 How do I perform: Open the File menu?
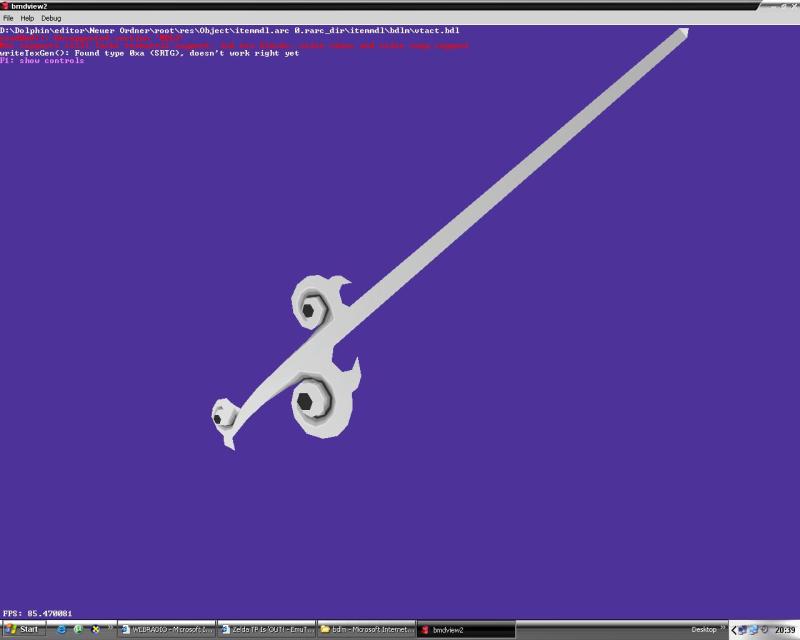(x=8, y=18)
